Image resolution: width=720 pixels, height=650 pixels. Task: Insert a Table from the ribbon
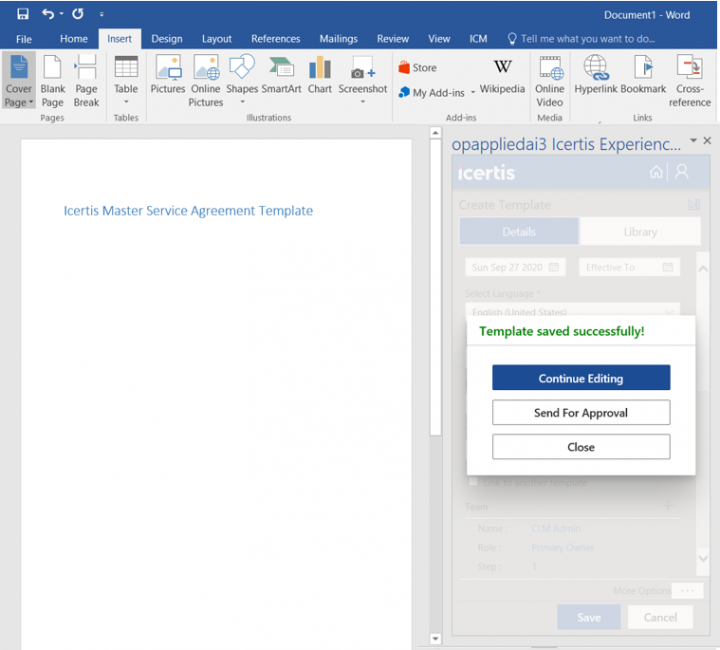pyautogui.click(x=126, y=78)
